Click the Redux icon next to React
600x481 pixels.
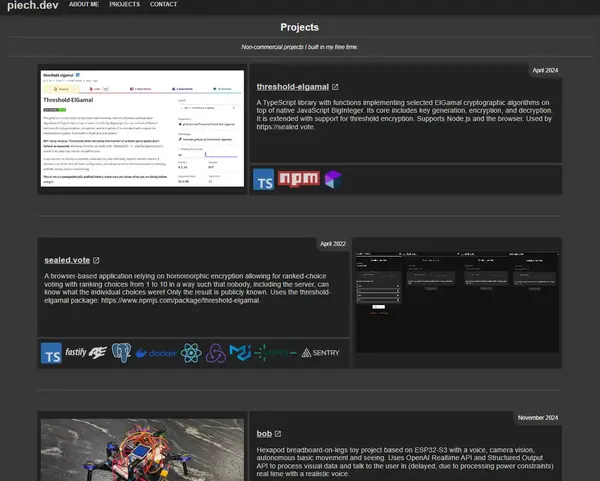pos(215,353)
